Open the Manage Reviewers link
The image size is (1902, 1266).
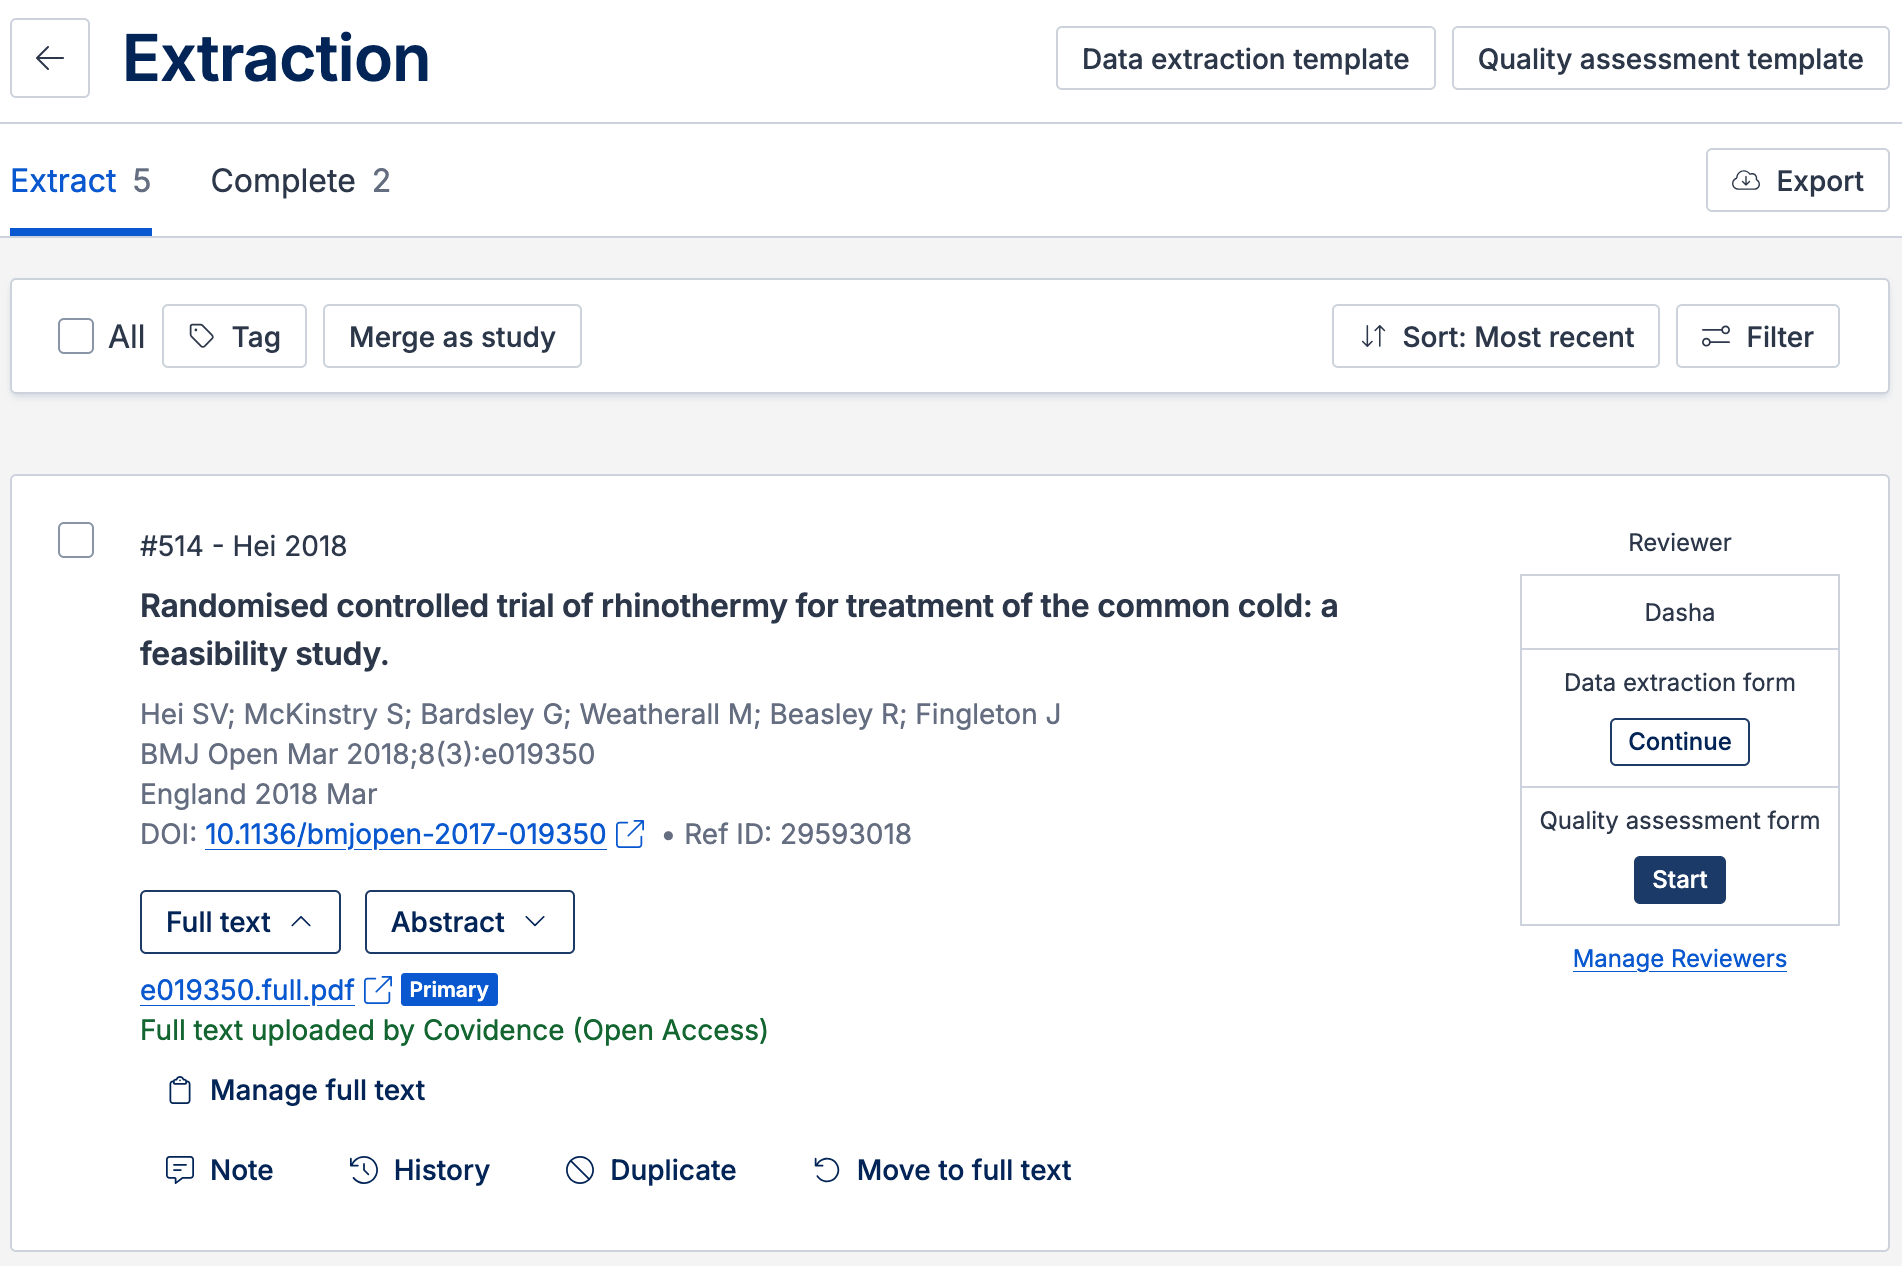pyautogui.click(x=1679, y=959)
